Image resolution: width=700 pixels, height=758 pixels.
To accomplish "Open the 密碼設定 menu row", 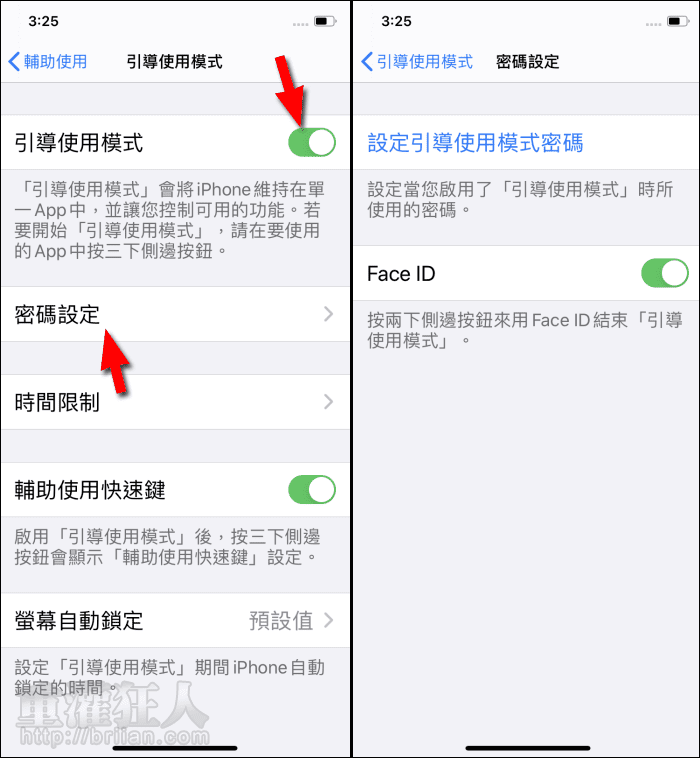I will tap(175, 314).
